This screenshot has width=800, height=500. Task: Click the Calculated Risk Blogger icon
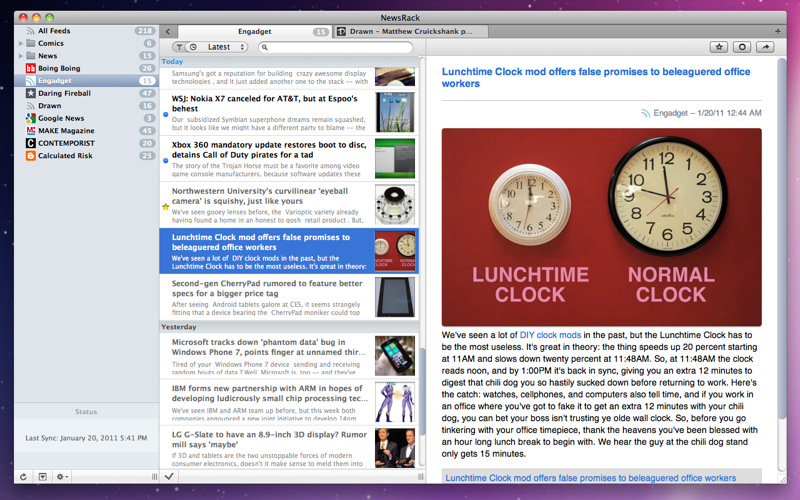tap(31, 156)
